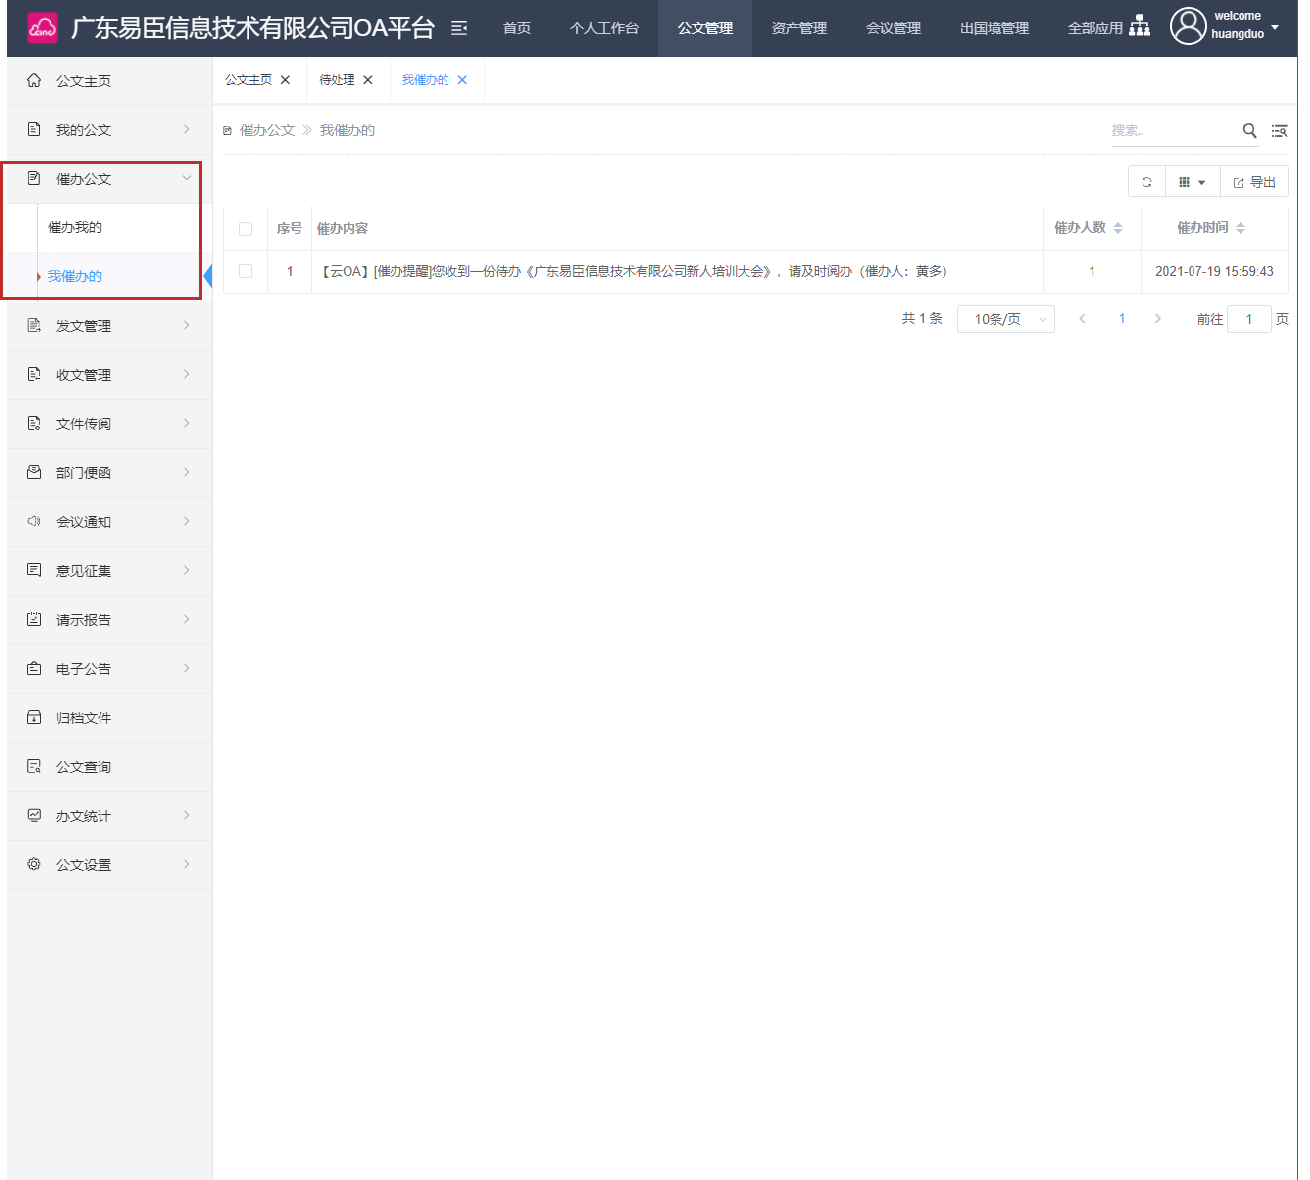Viewport: 1310px width, 1180px height.
Task: Close the 待处理 tab
Action: 368,80
